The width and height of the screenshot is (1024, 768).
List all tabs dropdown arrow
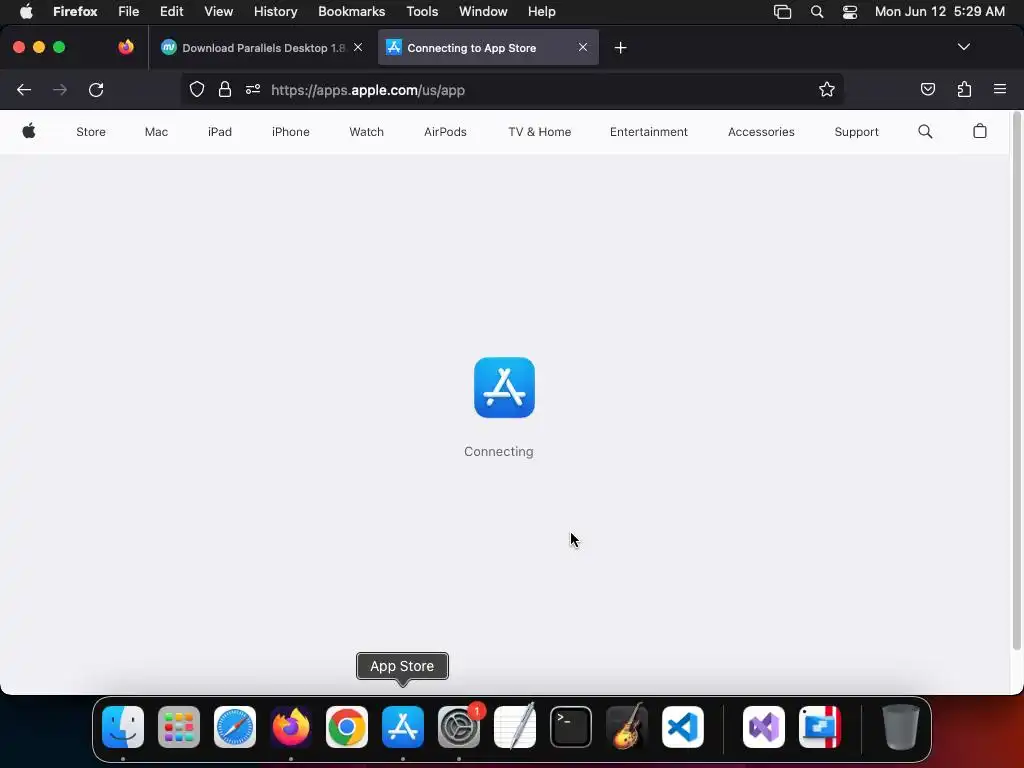(963, 47)
